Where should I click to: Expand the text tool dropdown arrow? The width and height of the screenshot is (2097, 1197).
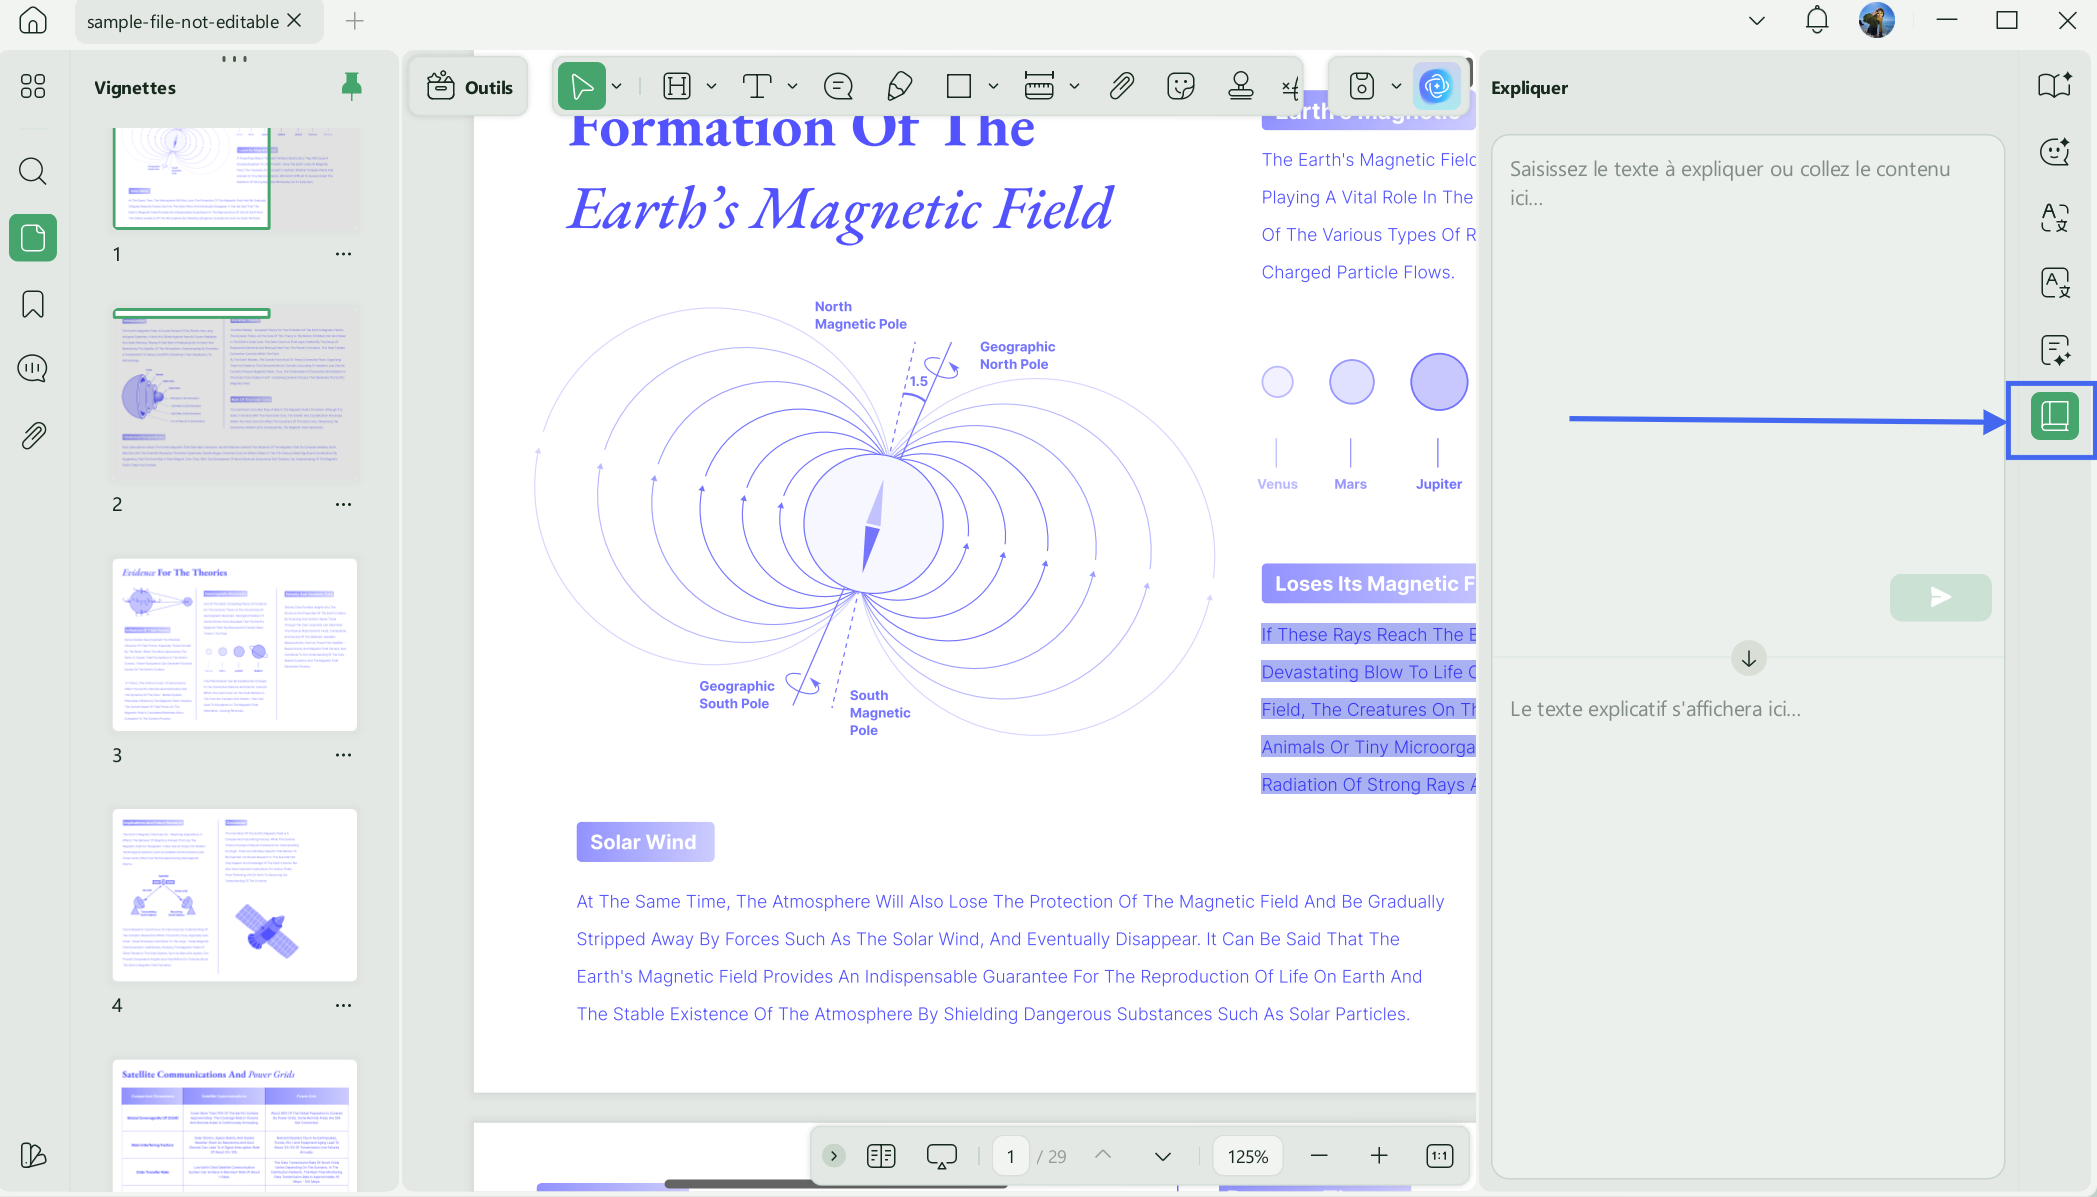pos(793,87)
